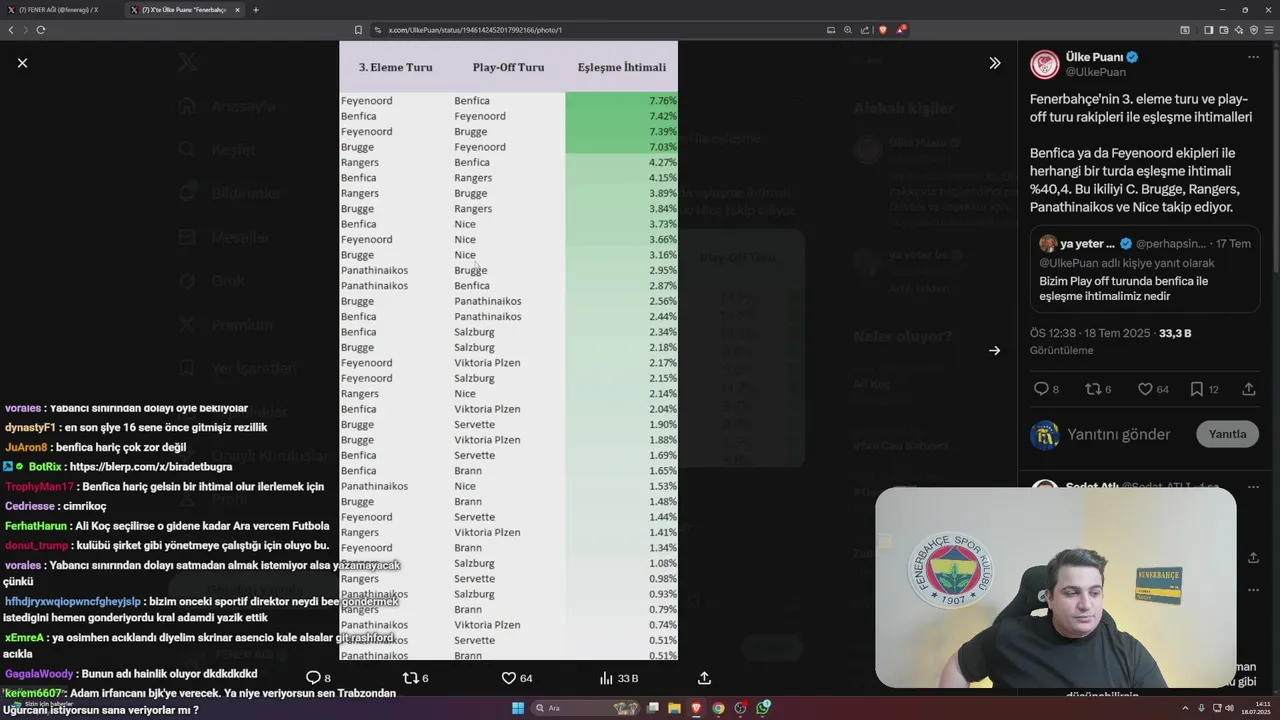Reload the current page
This screenshot has height=720, width=1280.
pos(41,30)
